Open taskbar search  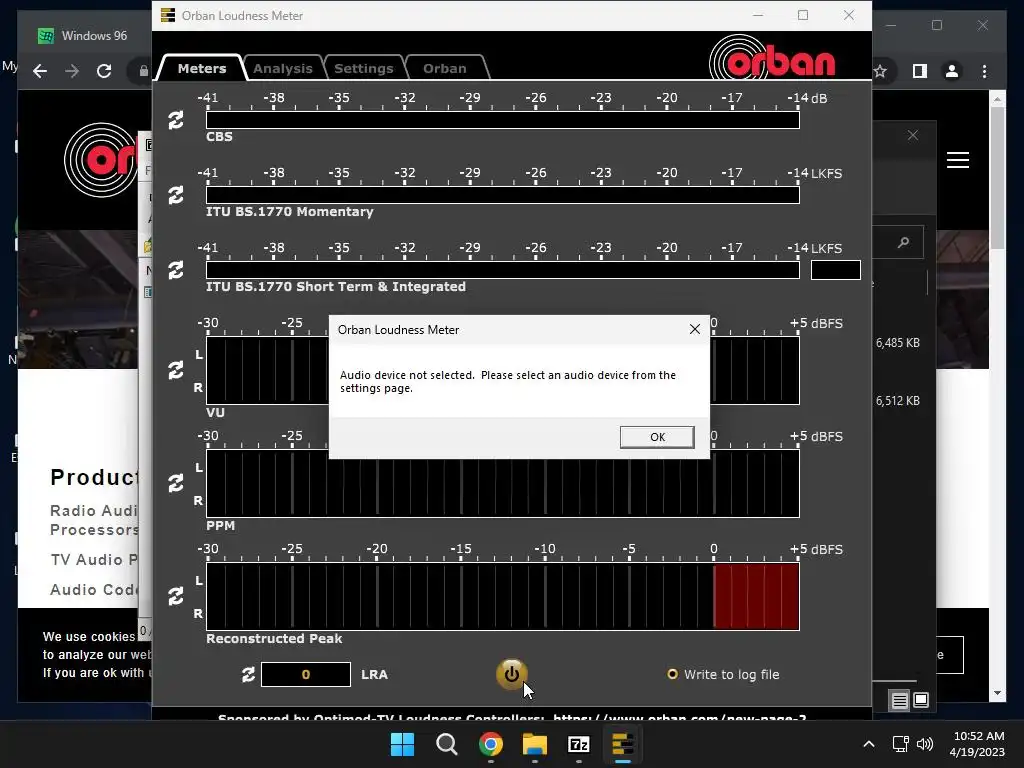click(x=447, y=744)
